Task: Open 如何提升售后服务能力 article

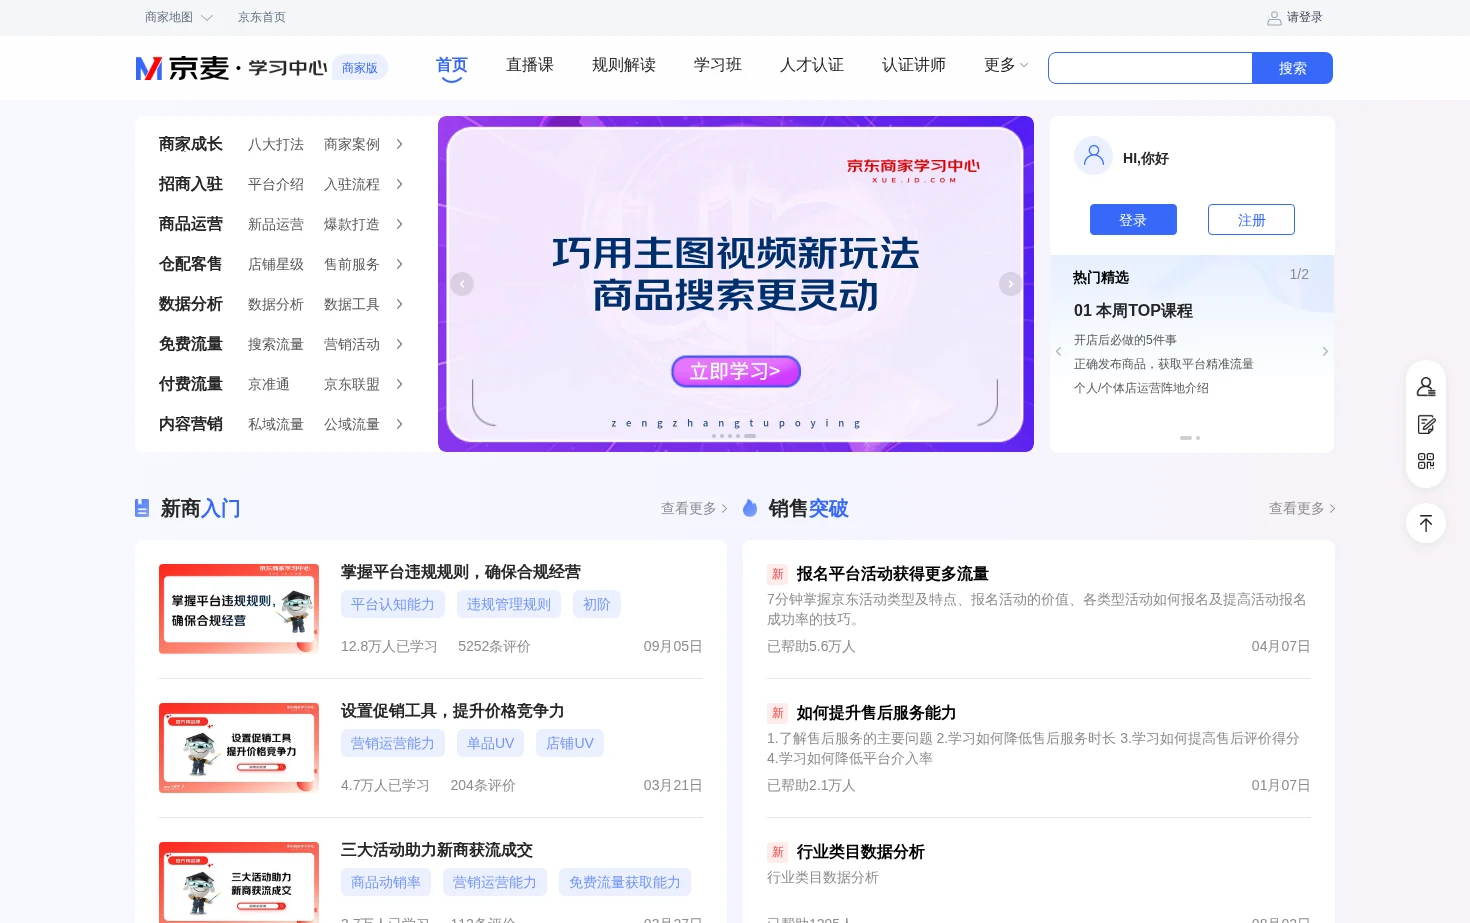Action: [876, 713]
